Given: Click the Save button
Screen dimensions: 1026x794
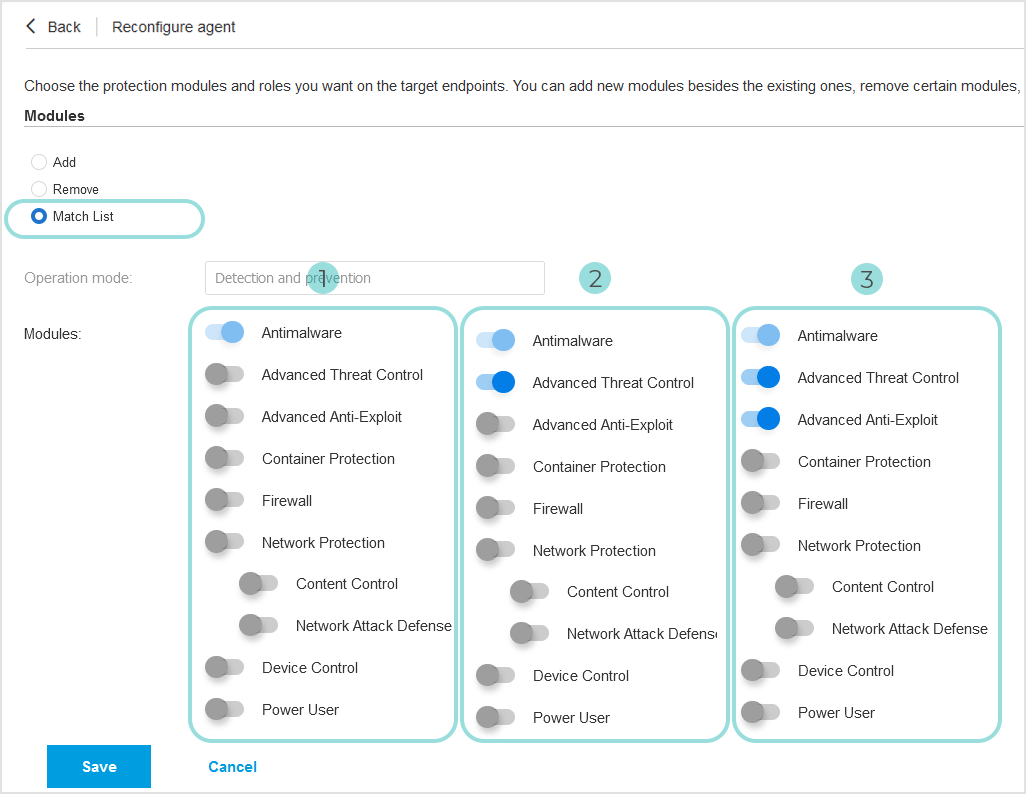Looking at the screenshot, I should 98,766.
